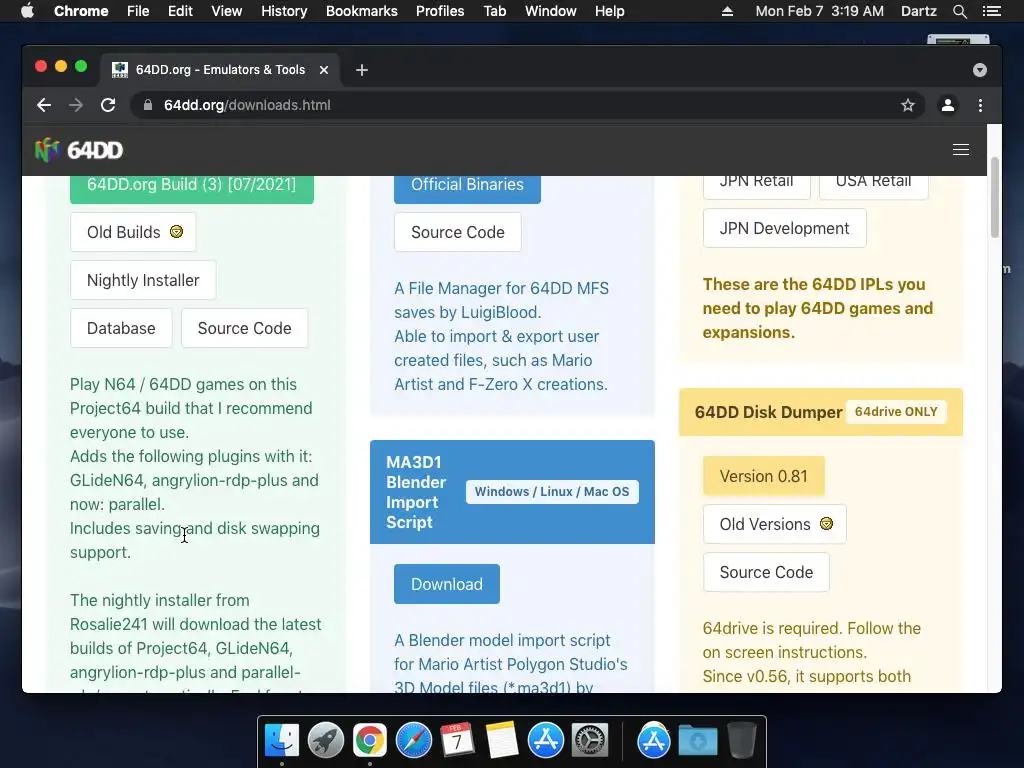The height and width of the screenshot is (768, 1024).
Task: Click the padlock site info icon
Action: (x=148, y=105)
